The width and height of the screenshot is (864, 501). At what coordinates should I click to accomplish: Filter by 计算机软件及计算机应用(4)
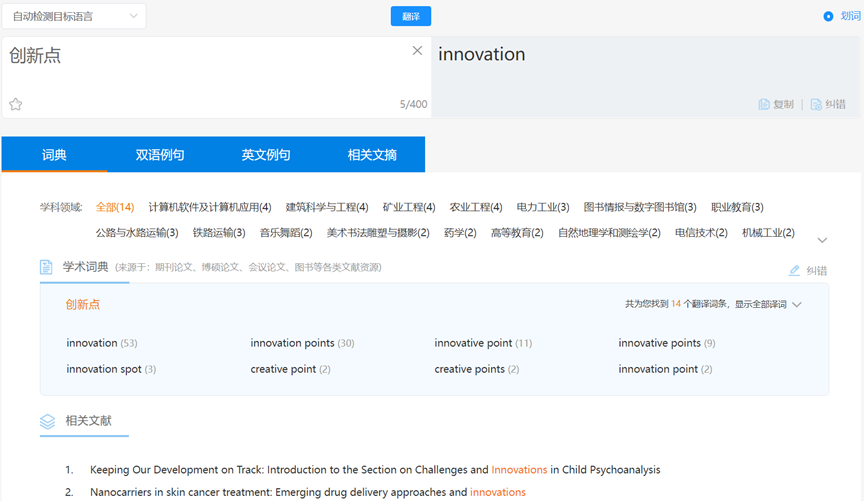(x=210, y=207)
